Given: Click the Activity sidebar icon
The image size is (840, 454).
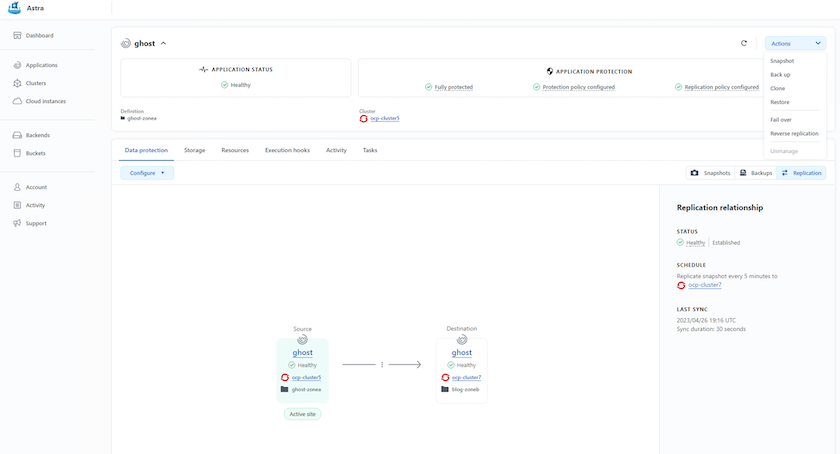Looking at the screenshot, I should (x=17, y=205).
